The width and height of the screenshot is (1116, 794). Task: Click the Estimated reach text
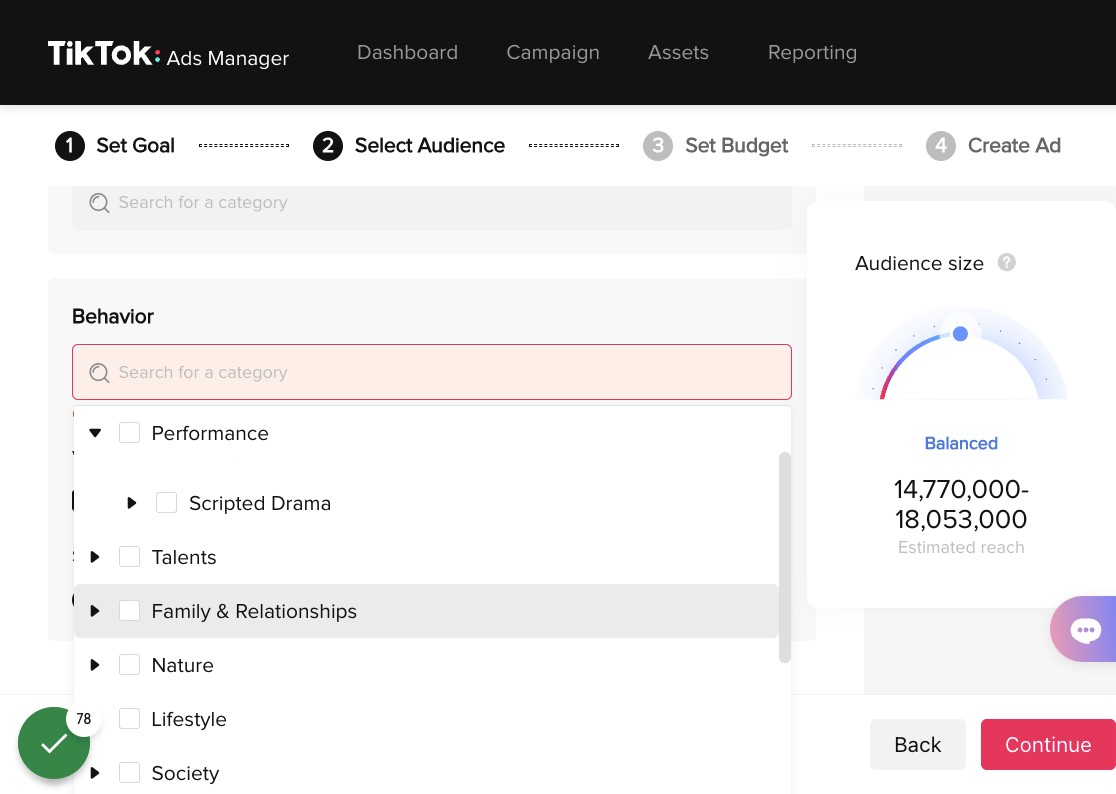pos(961,547)
